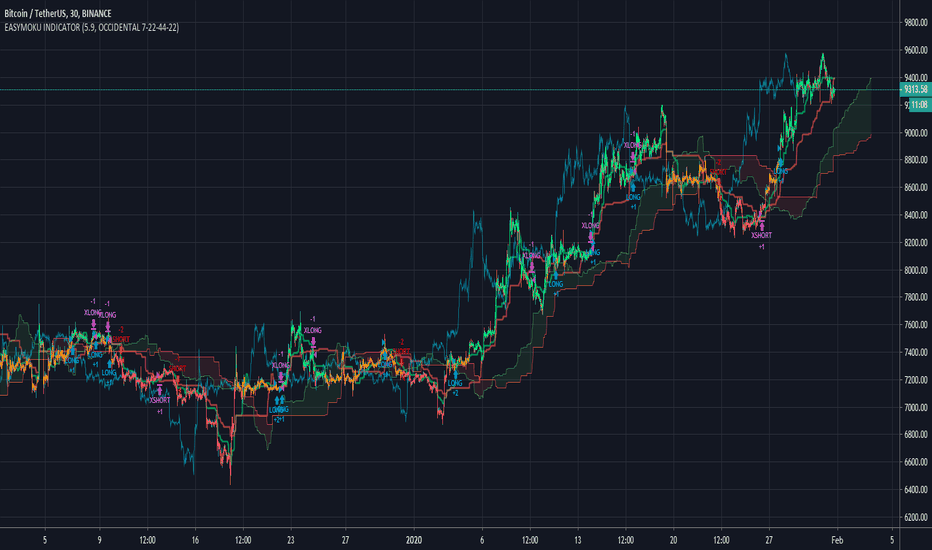Click the 6400.00 price axis label

pyautogui.click(x=916, y=490)
